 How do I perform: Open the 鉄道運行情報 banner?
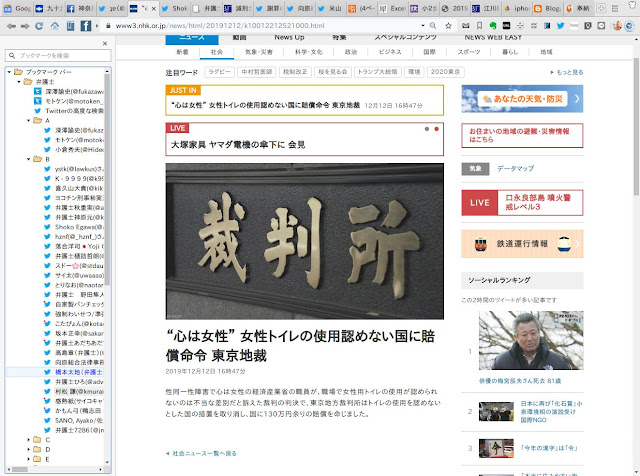[522, 244]
